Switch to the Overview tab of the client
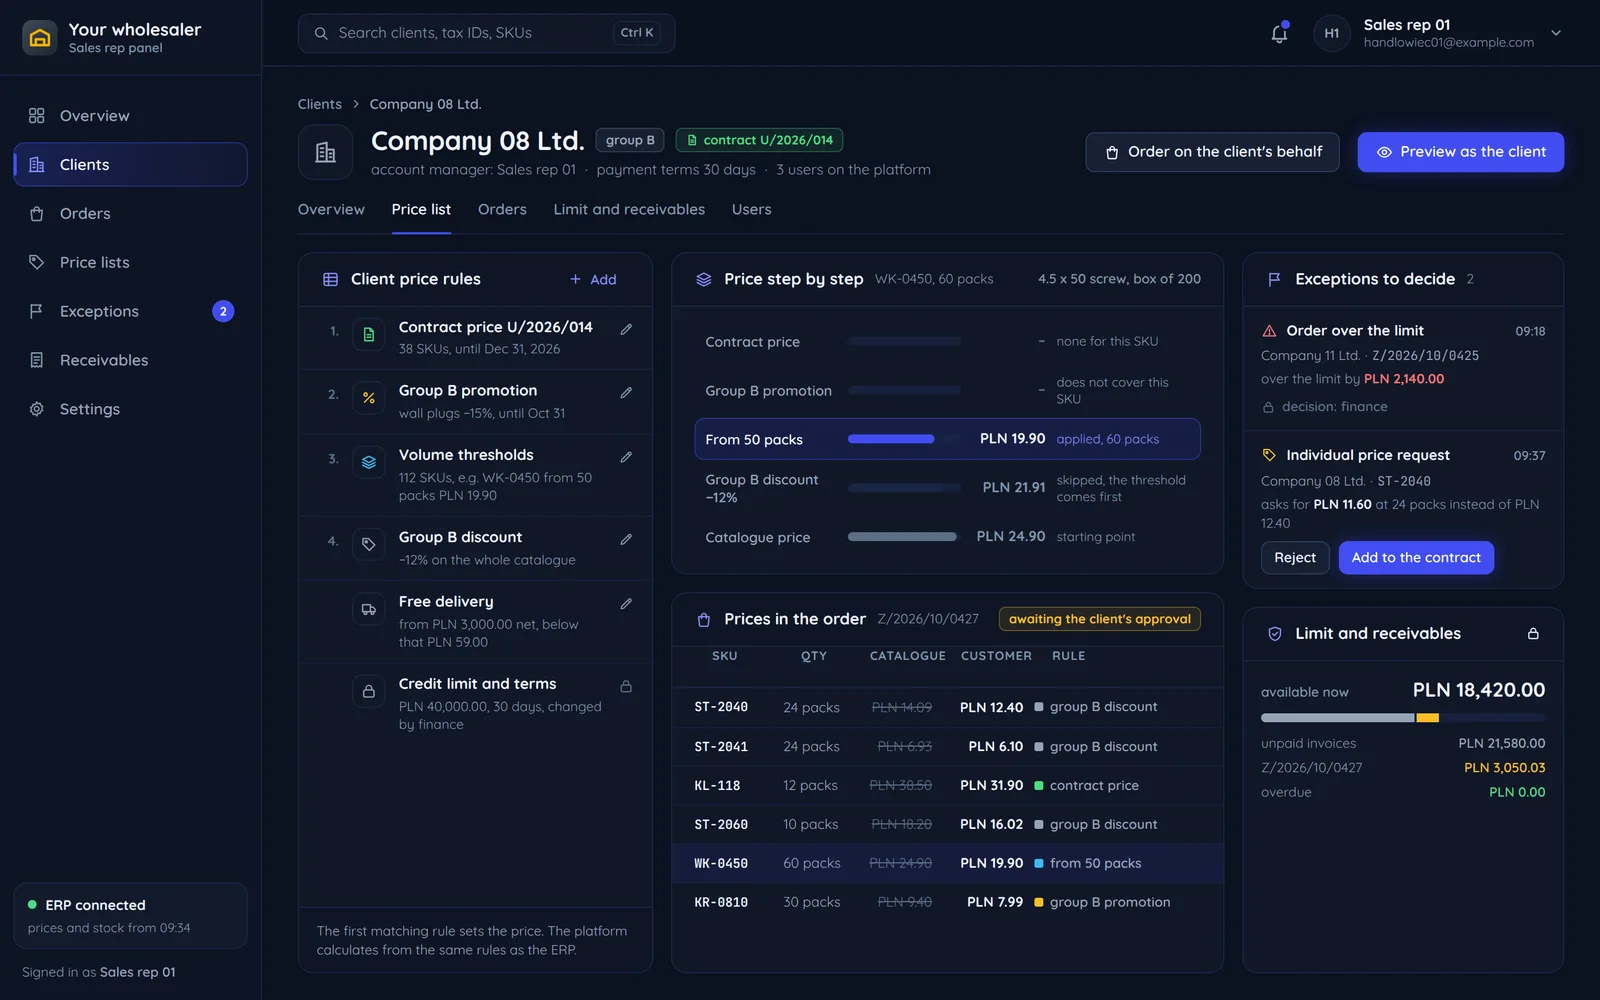1600x1000 pixels. pos(331,209)
